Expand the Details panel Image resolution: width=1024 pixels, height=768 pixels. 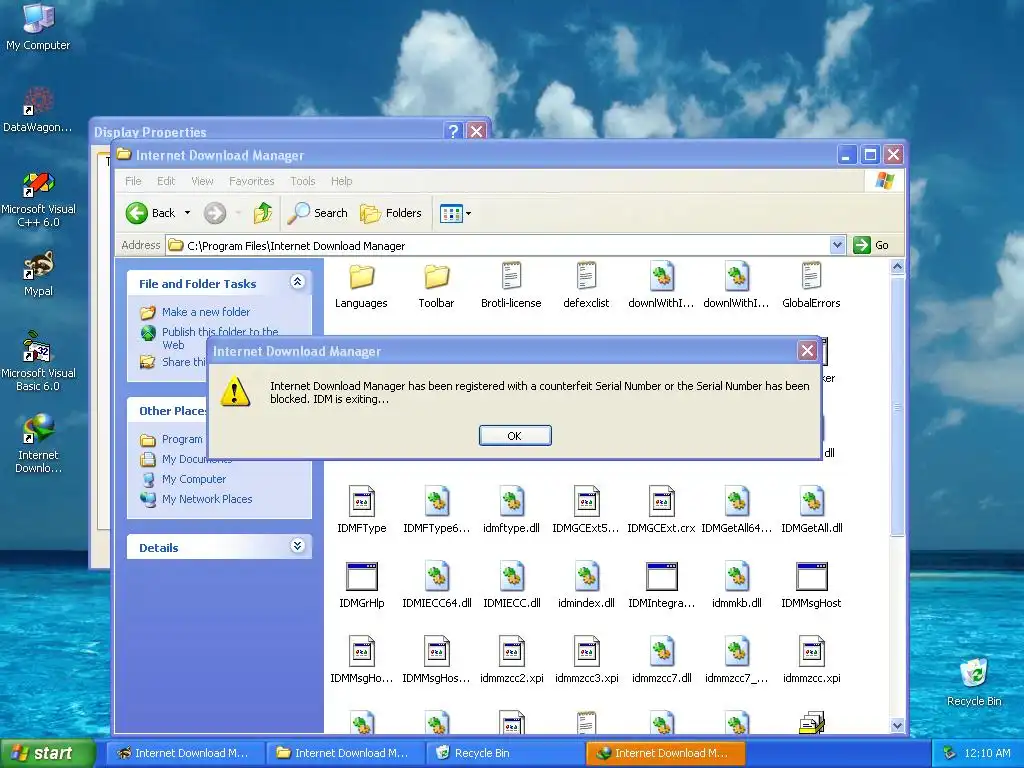pyautogui.click(x=297, y=546)
